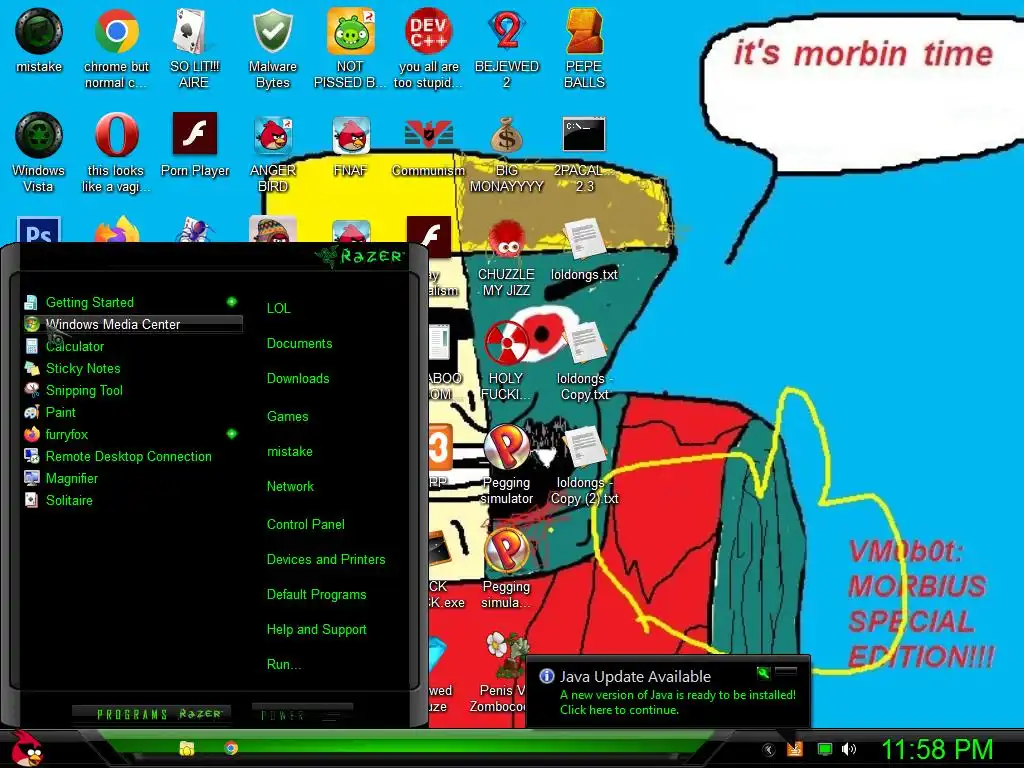Click the Java update tray icon
1024x768 pixels.
point(795,749)
